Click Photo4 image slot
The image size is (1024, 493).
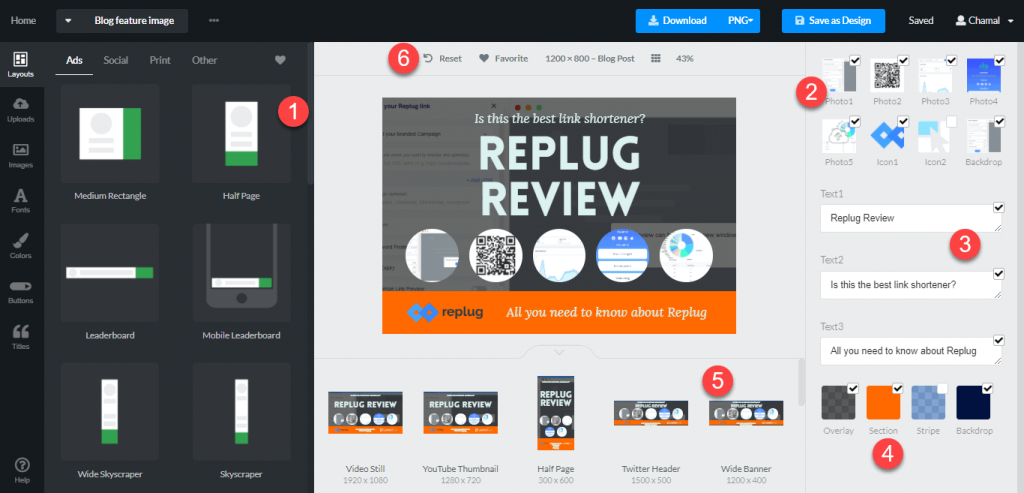[x=984, y=75]
